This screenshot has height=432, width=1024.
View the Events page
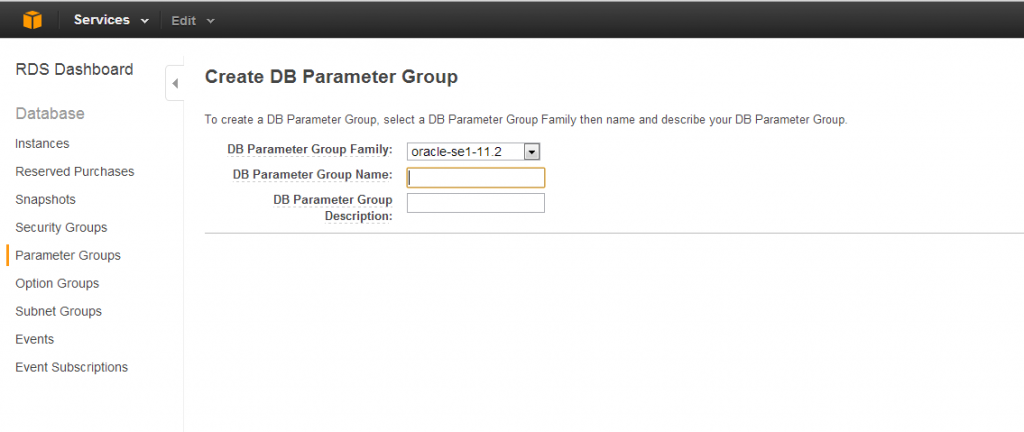coord(35,339)
